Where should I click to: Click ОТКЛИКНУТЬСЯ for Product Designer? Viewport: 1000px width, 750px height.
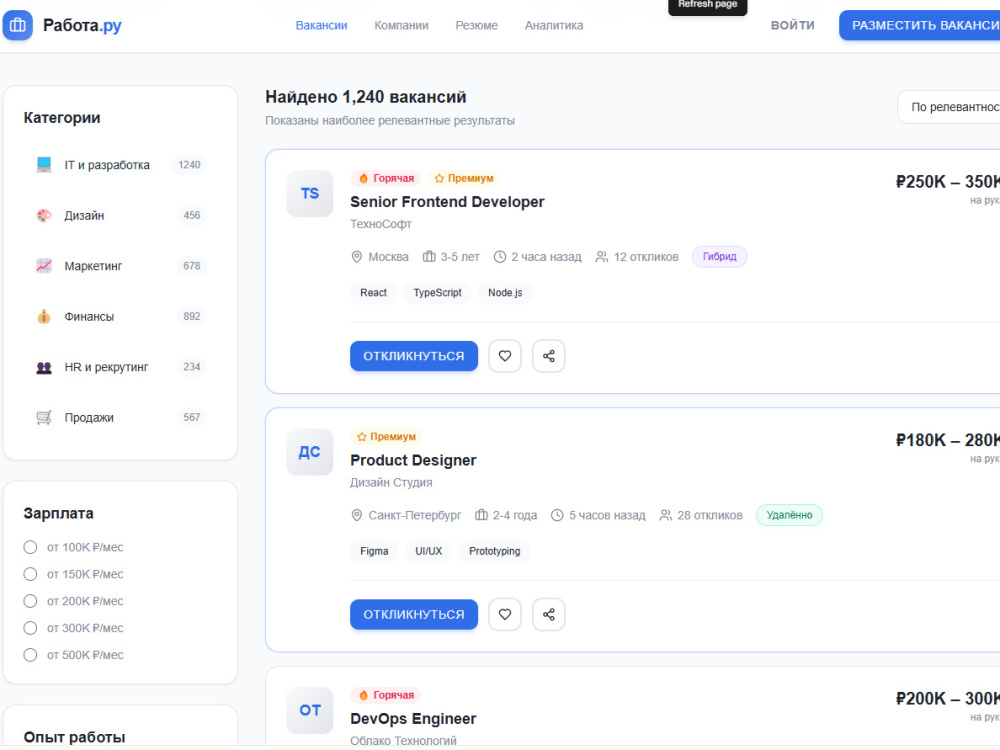414,614
